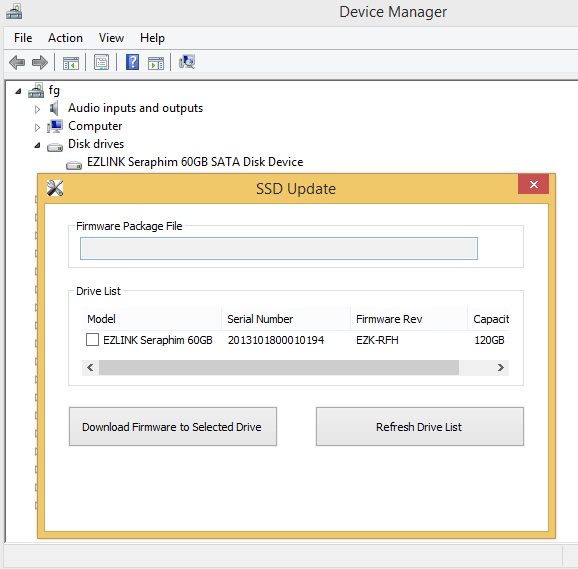Click the show/hide console tree icon

pyautogui.click(x=71, y=63)
